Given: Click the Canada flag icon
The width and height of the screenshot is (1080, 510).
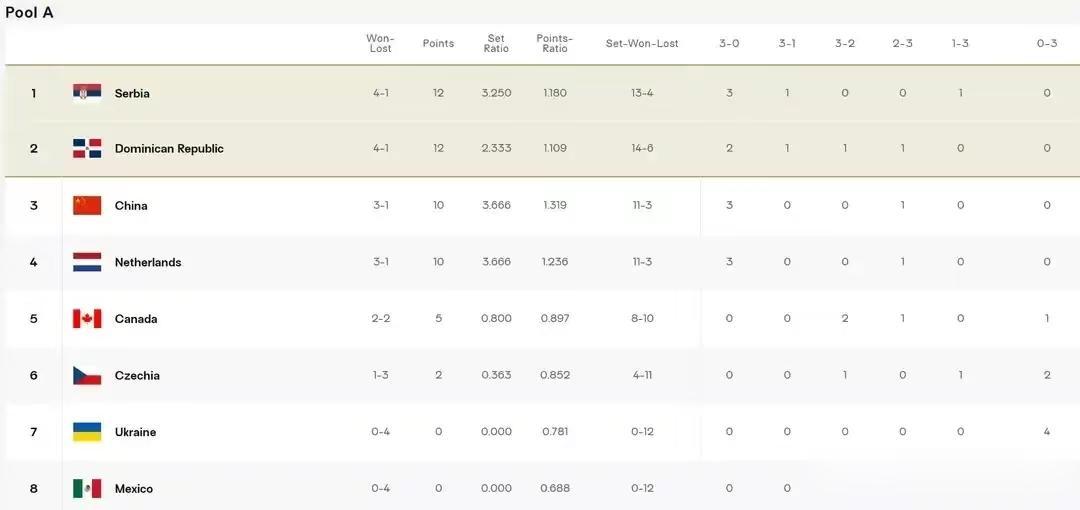Looking at the screenshot, I should [x=87, y=318].
